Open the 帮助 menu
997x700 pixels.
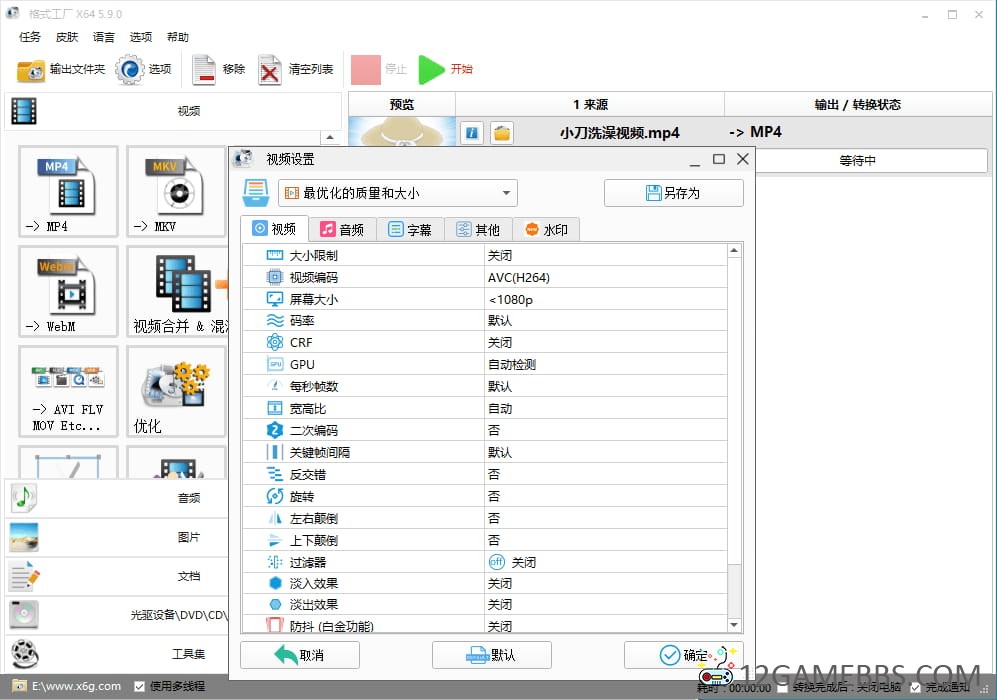coord(178,37)
